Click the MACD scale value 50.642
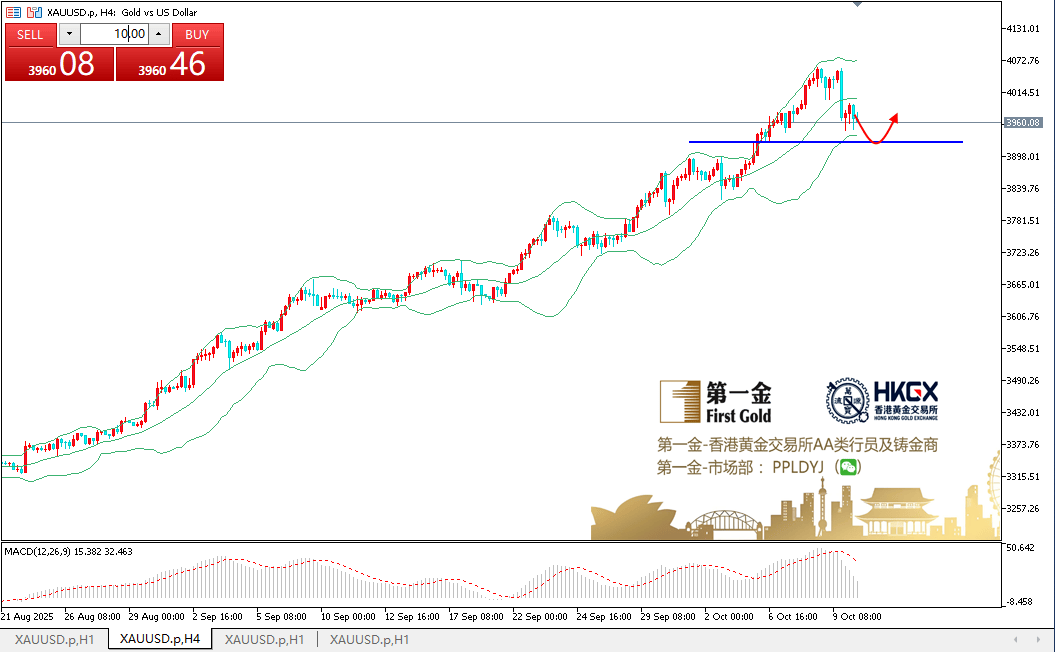The image size is (1055, 652). (1020, 548)
